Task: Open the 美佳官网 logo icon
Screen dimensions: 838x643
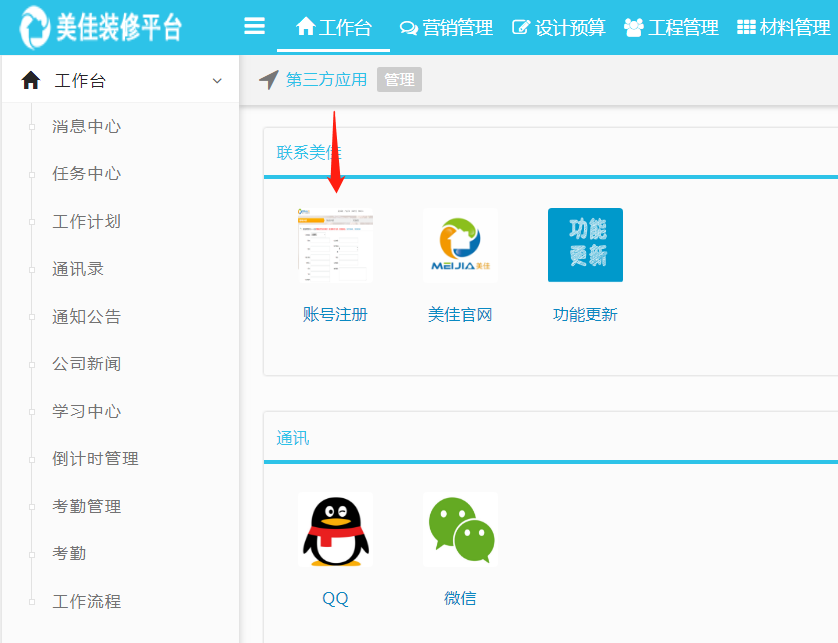Action: click(459, 245)
